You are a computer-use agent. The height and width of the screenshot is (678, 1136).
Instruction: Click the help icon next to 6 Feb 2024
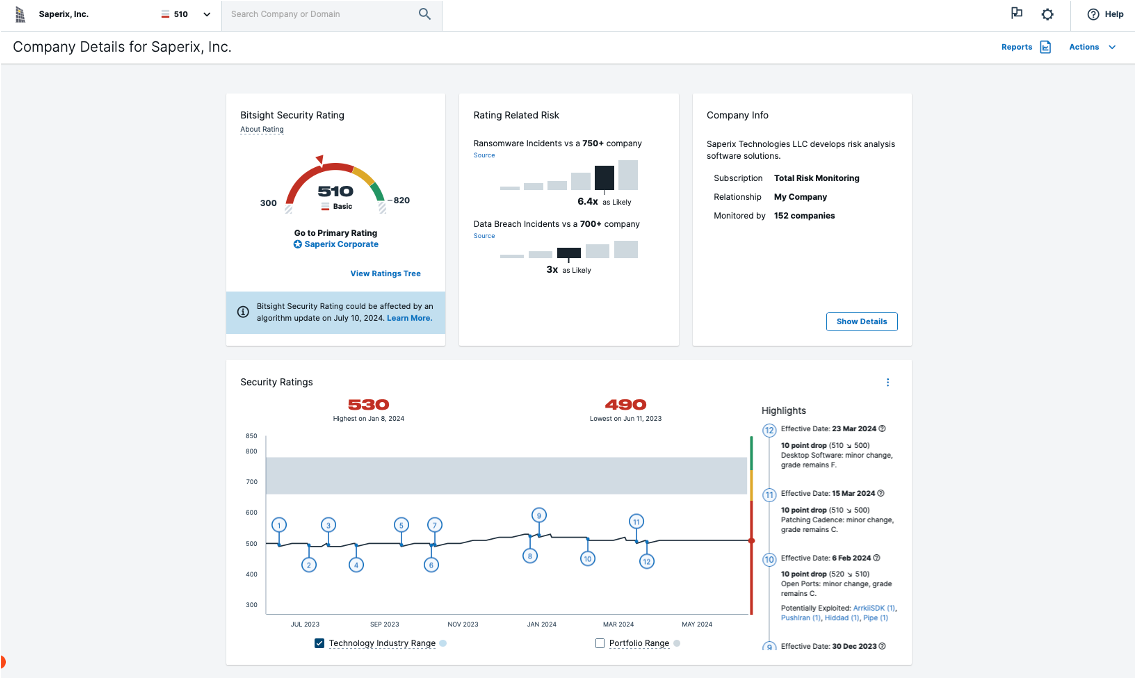tap(877, 558)
